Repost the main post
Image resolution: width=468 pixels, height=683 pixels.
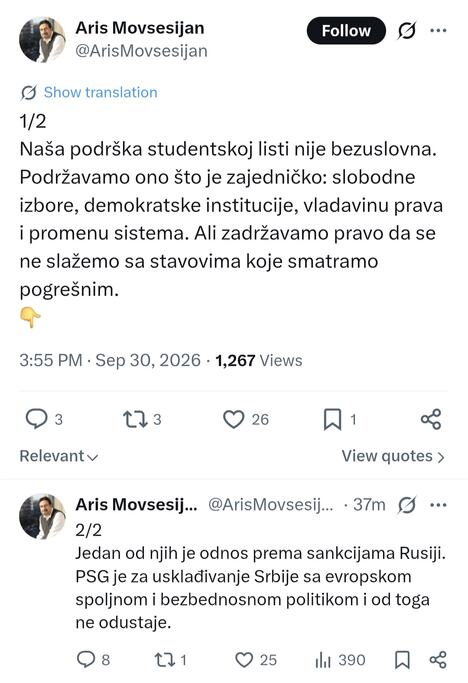tap(142, 419)
